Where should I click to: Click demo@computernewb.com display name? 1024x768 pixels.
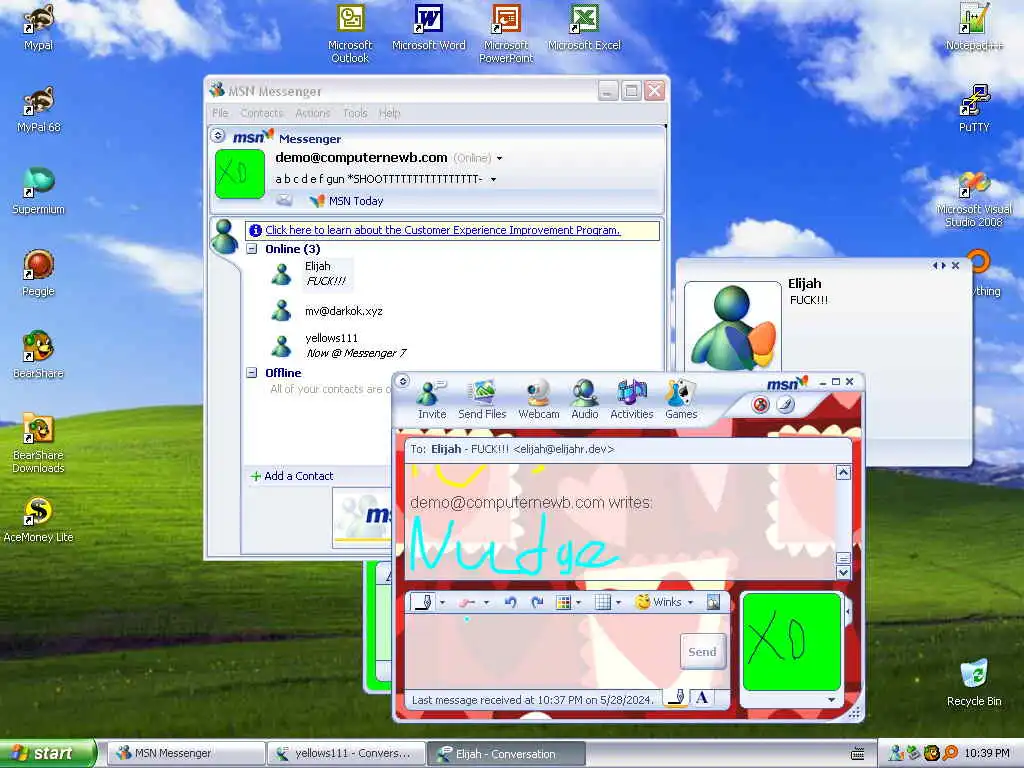coord(361,157)
